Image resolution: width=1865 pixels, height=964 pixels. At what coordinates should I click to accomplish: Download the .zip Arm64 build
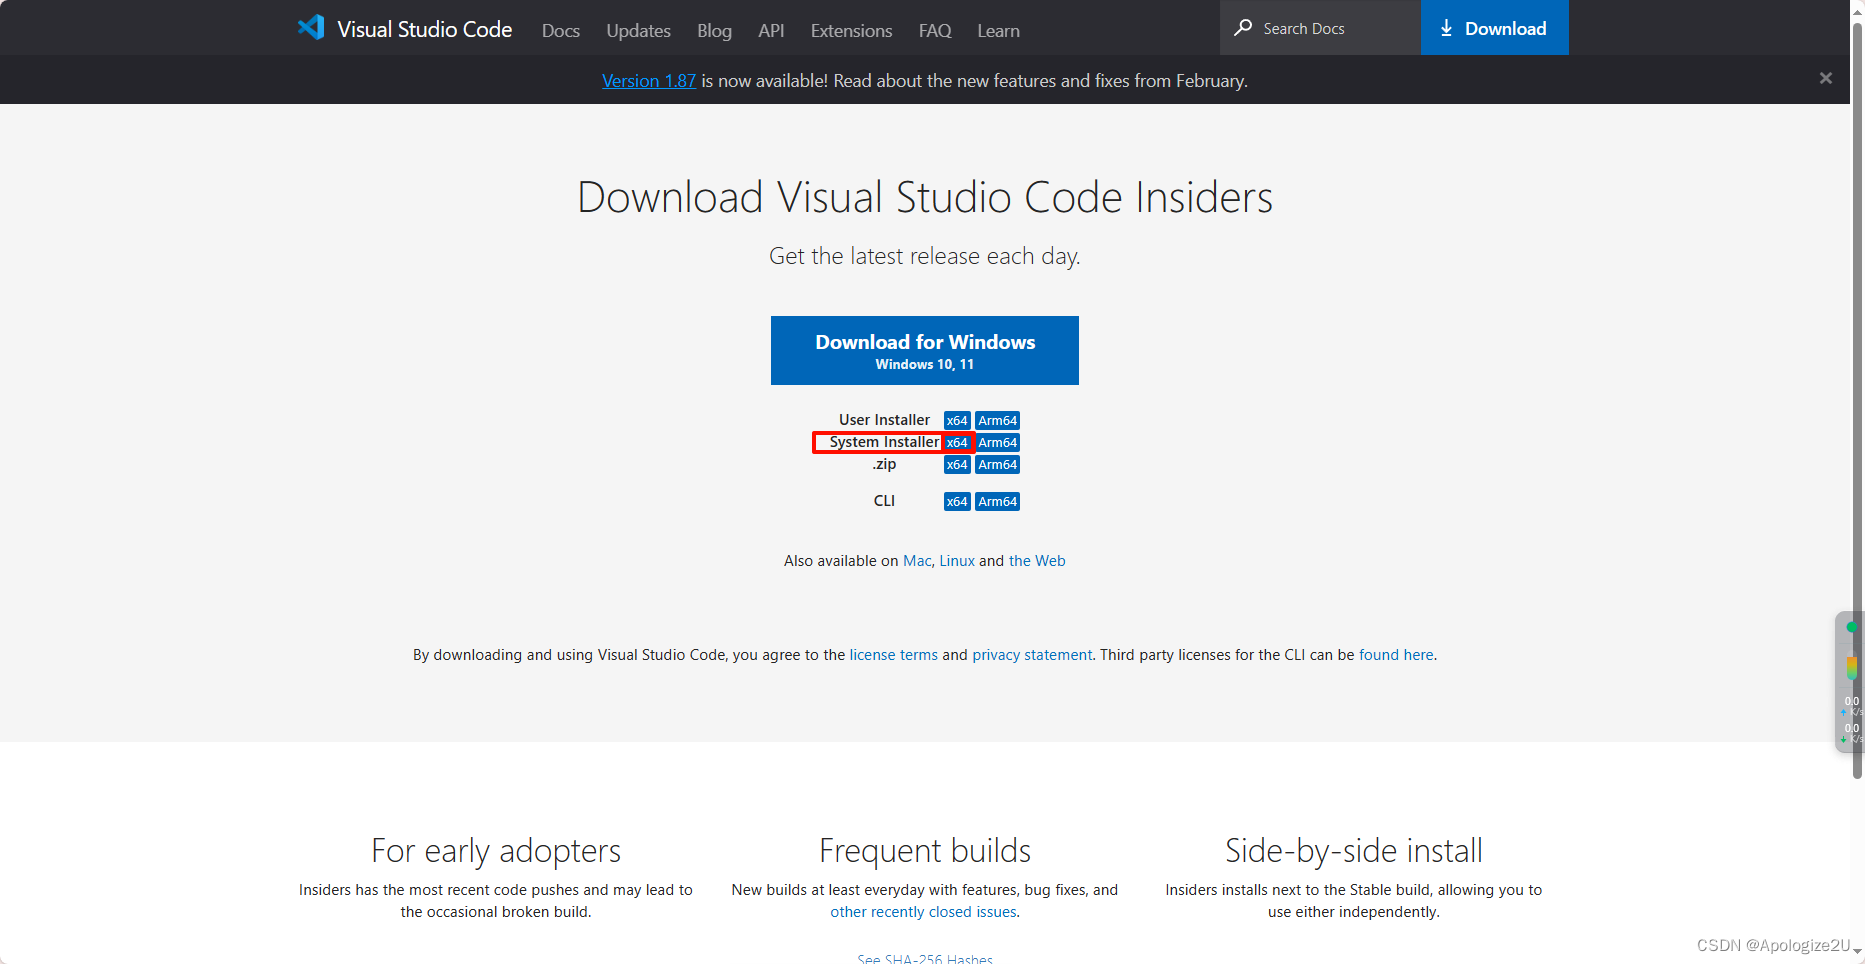(997, 464)
